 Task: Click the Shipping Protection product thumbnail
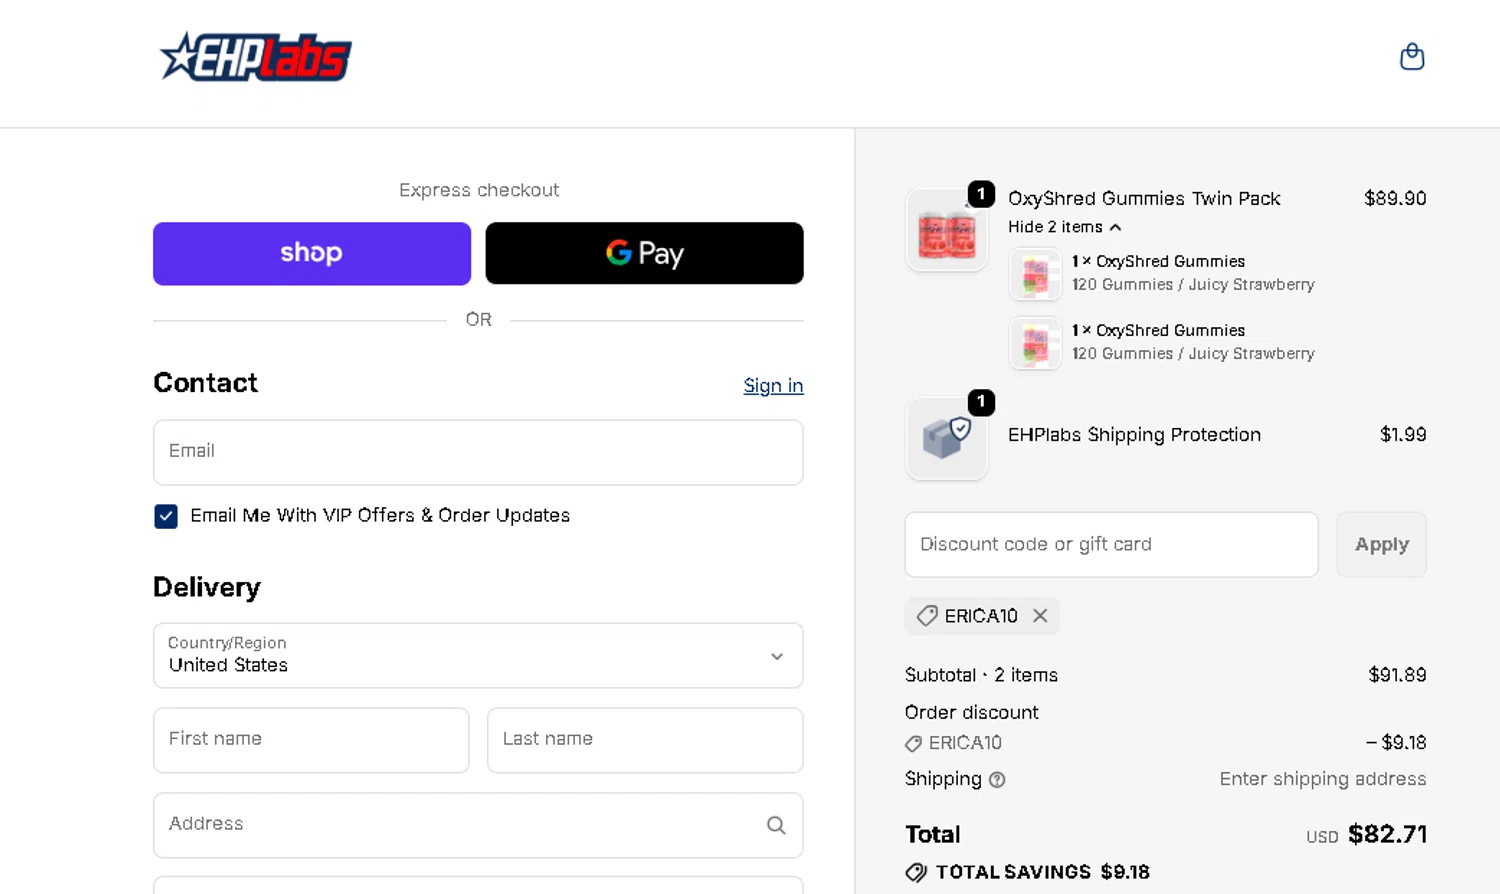[946, 438]
